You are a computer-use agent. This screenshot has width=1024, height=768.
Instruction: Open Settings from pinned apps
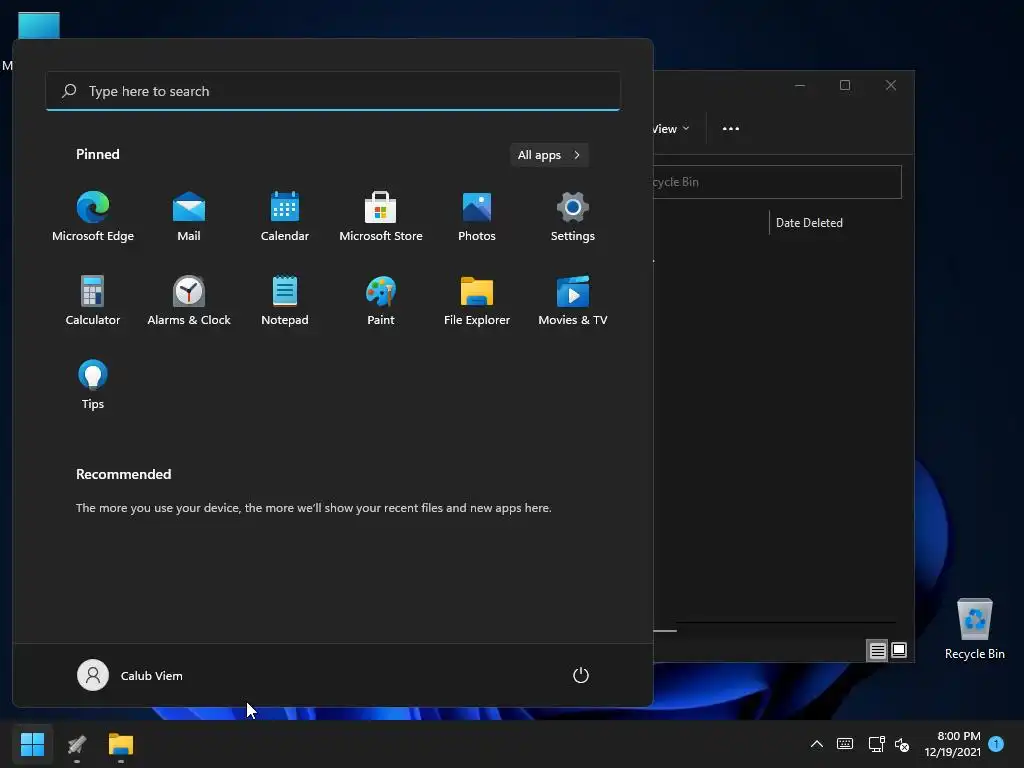click(x=573, y=217)
